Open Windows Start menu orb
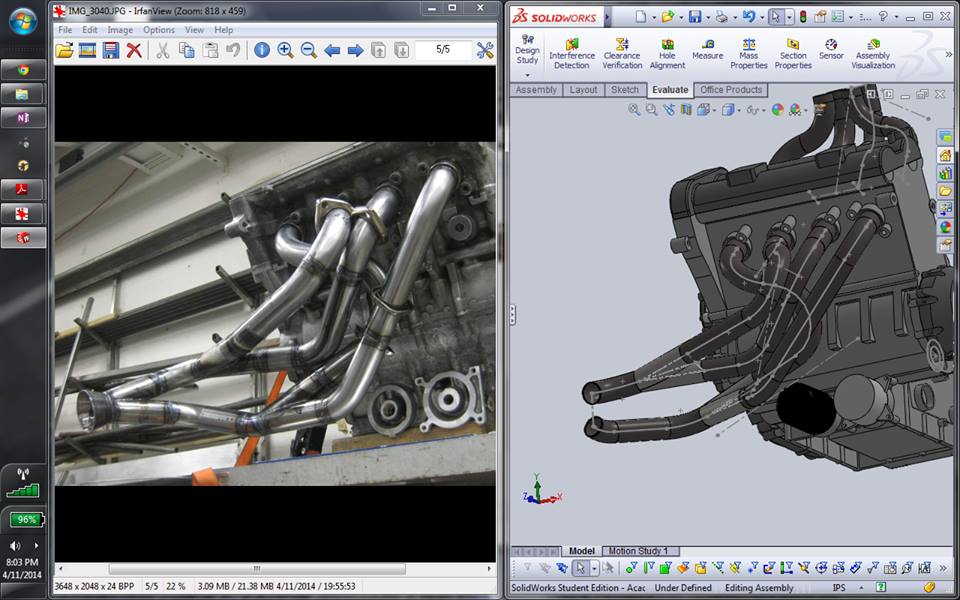The width and height of the screenshot is (960, 600). point(23,22)
